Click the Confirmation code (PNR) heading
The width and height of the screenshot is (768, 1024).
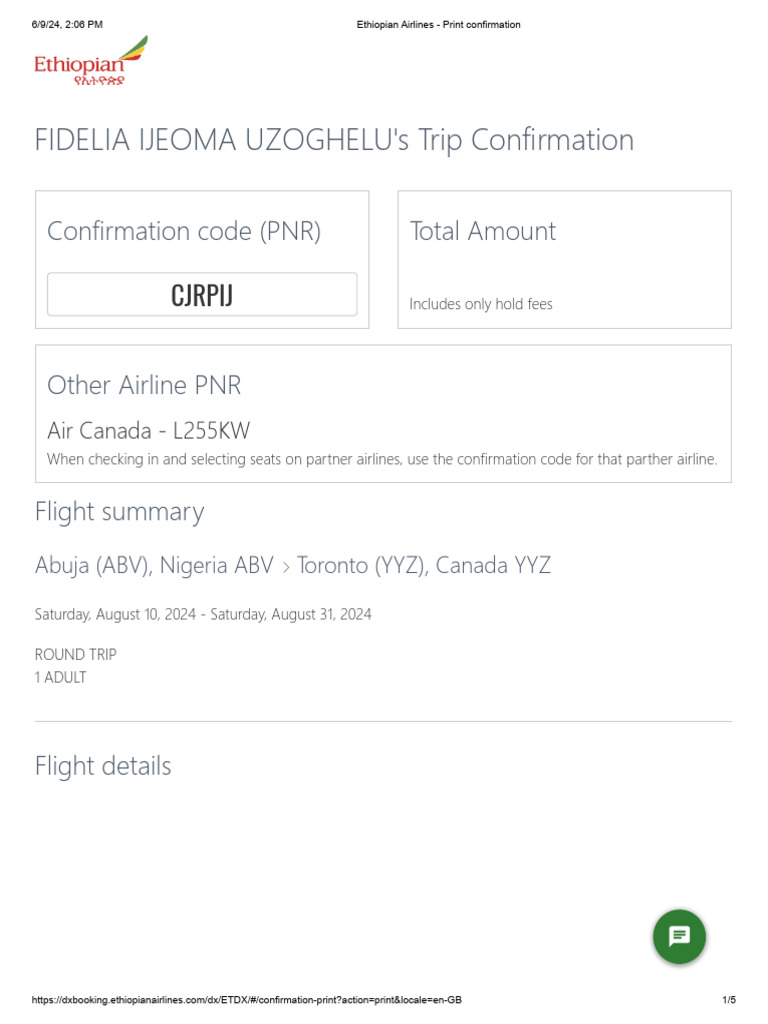(x=184, y=231)
